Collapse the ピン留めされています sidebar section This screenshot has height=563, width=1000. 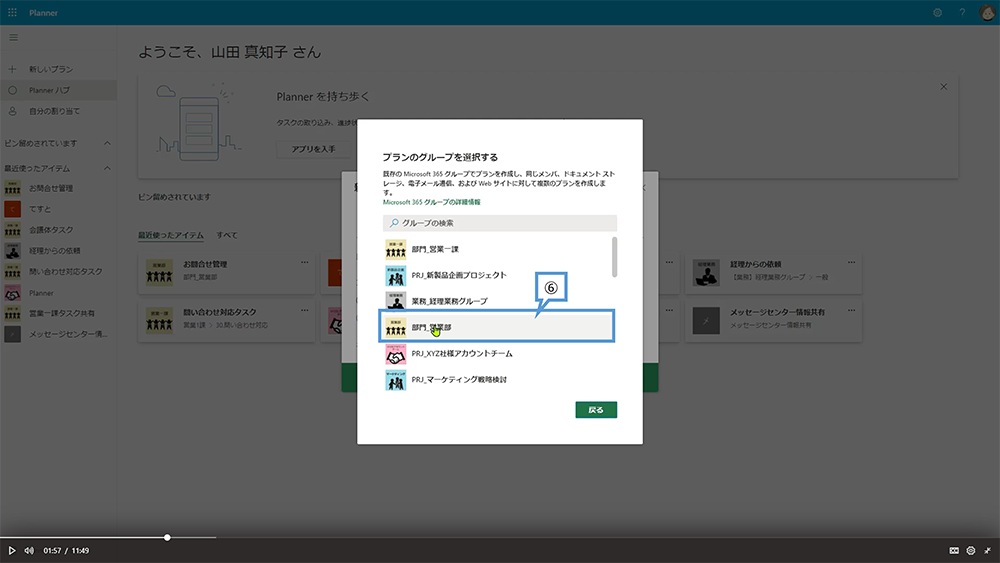pyautogui.click(x=107, y=143)
